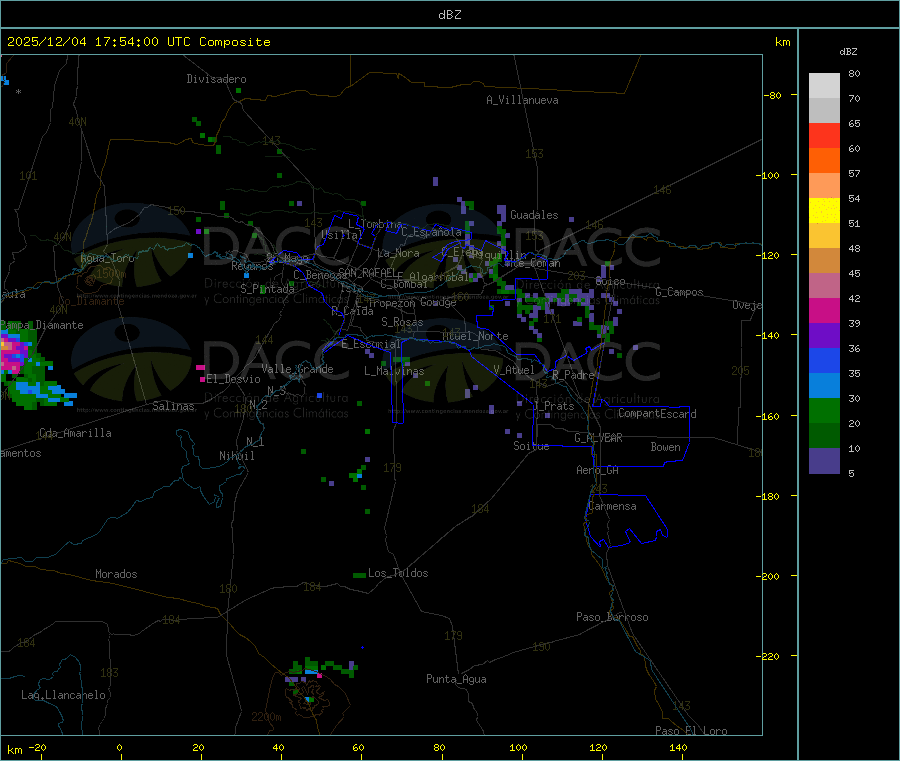The image size is (900, 761).
Task: Click the R_Padre map label
Action: (x=573, y=375)
